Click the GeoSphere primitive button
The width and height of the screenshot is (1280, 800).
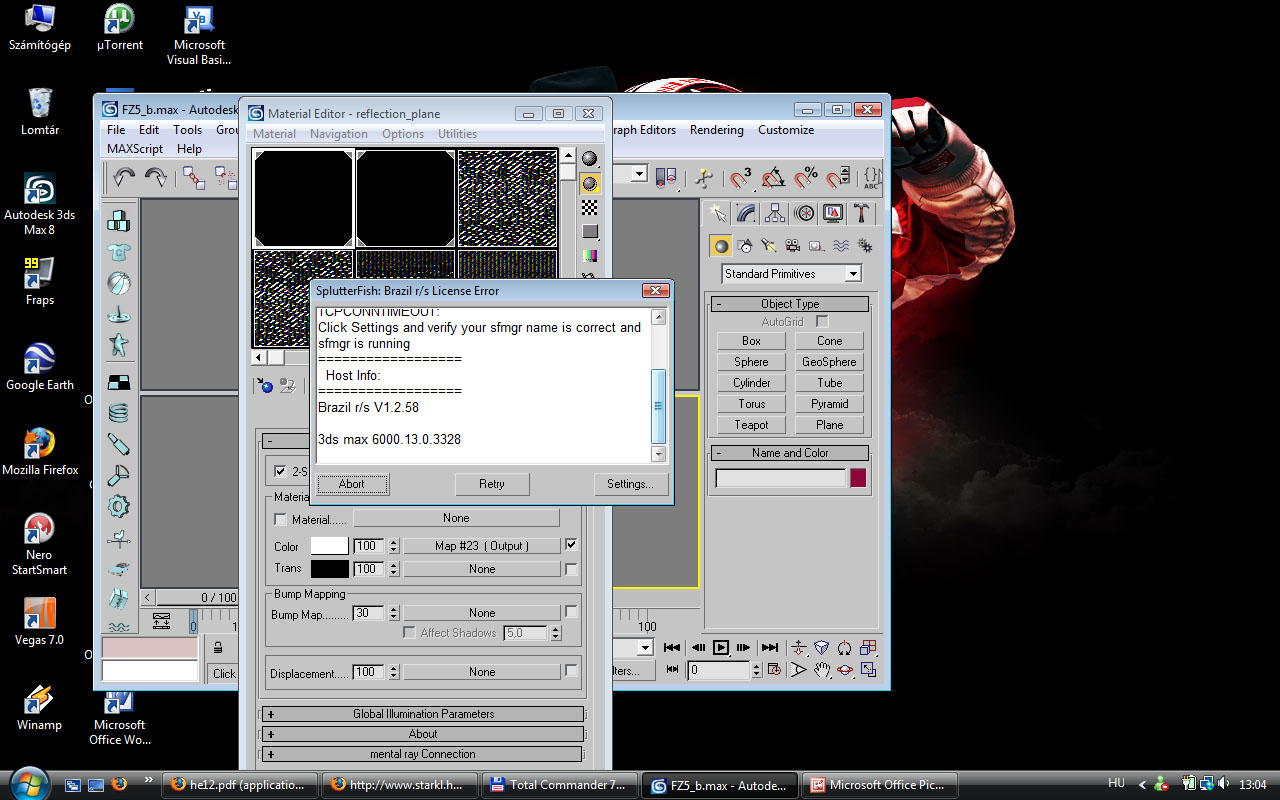tap(830, 362)
